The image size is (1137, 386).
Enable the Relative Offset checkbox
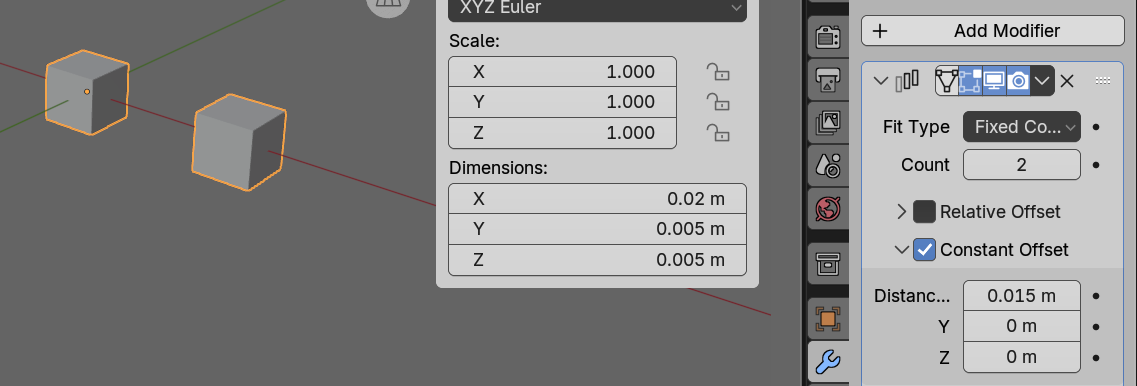924,212
